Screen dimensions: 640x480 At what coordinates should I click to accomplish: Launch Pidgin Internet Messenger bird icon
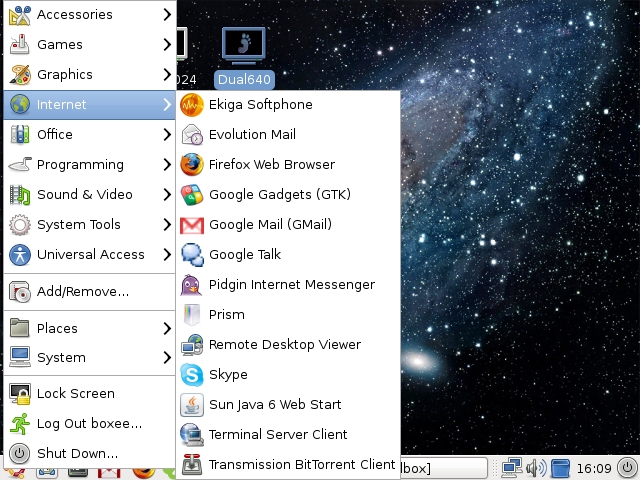[191, 284]
